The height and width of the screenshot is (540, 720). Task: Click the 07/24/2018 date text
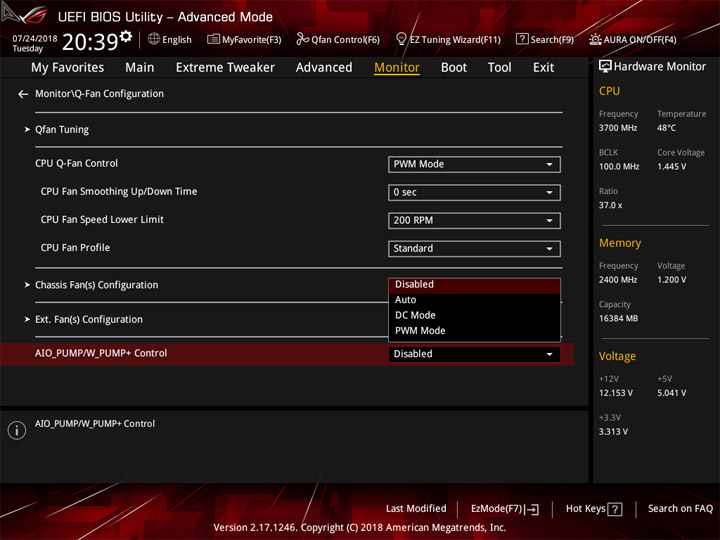(x=34, y=38)
